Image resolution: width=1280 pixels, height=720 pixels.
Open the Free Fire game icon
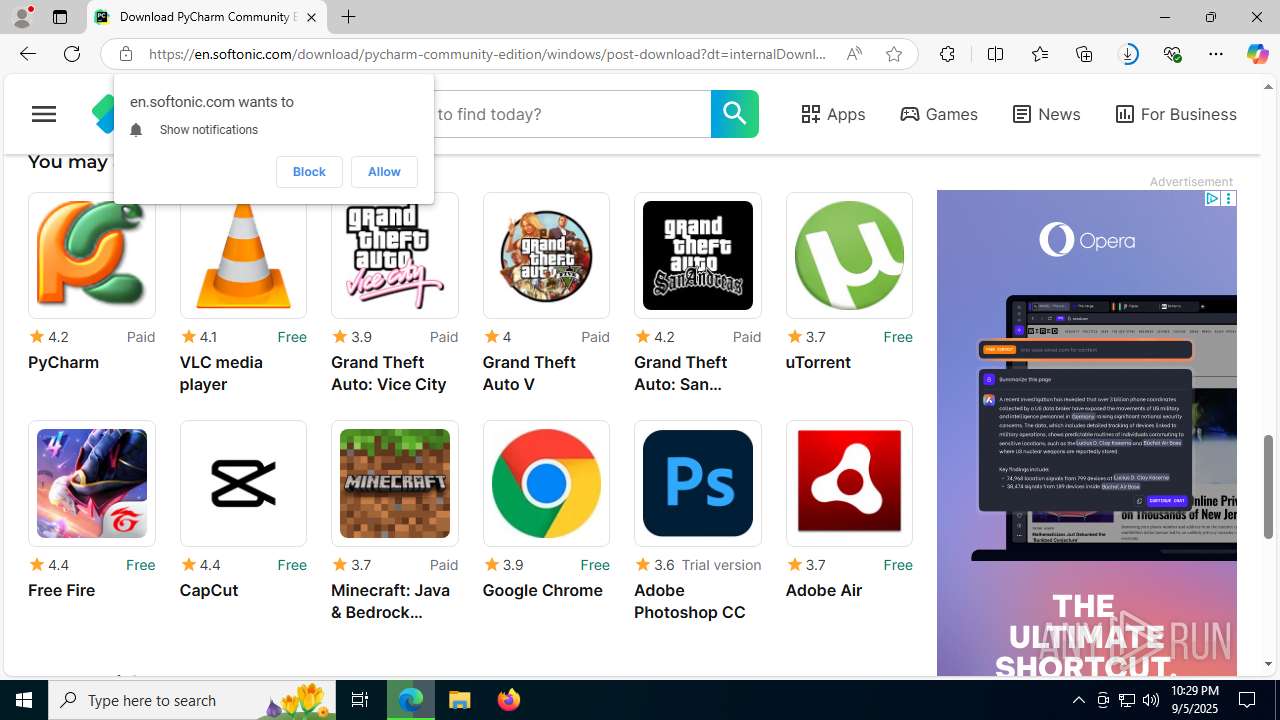click(x=92, y=483)
